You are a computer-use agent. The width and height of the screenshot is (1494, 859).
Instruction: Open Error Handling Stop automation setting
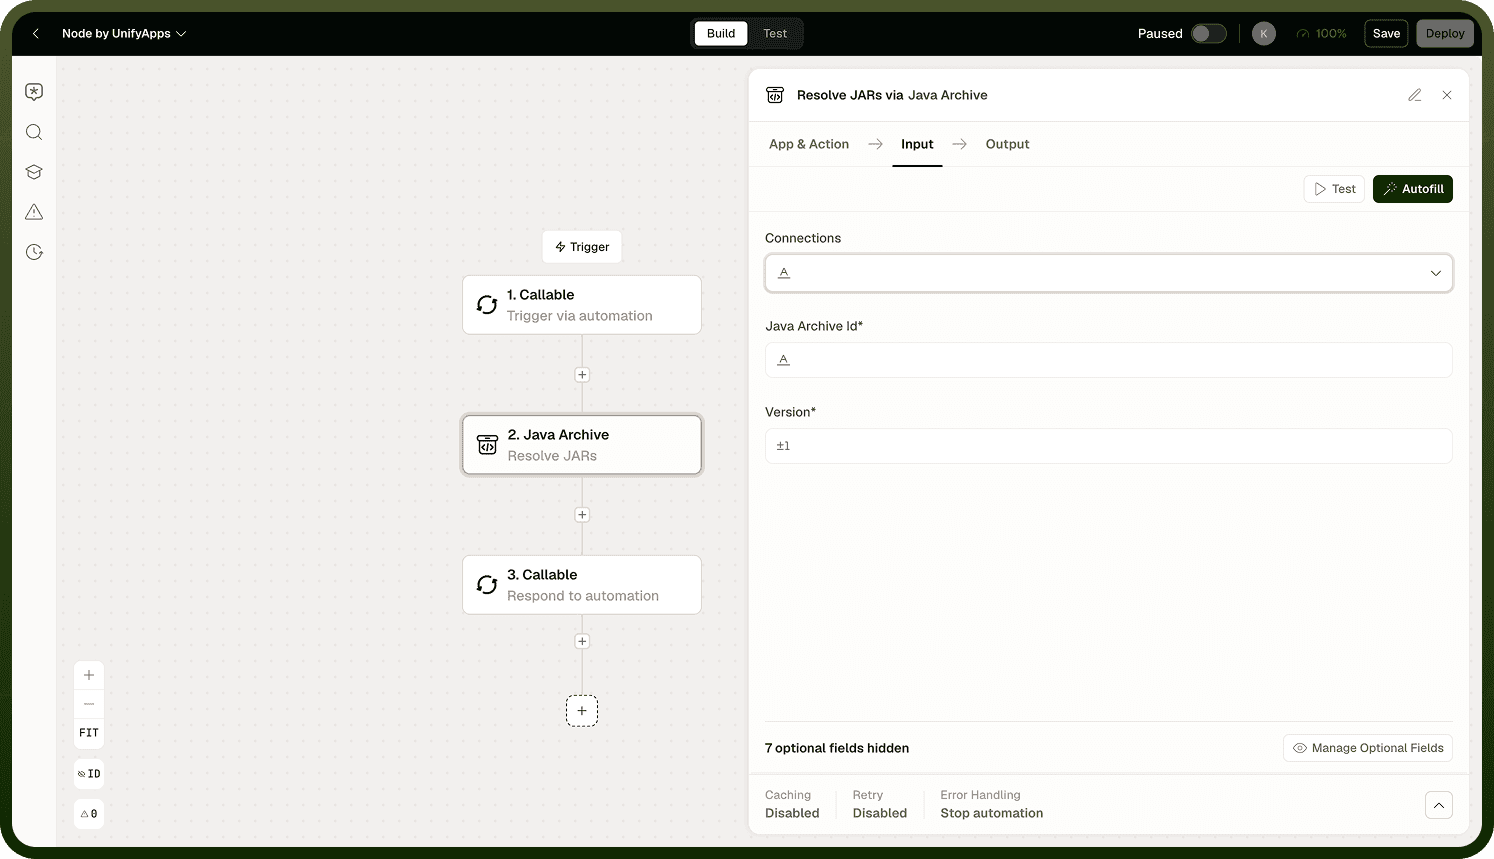[x=992, y=804]
